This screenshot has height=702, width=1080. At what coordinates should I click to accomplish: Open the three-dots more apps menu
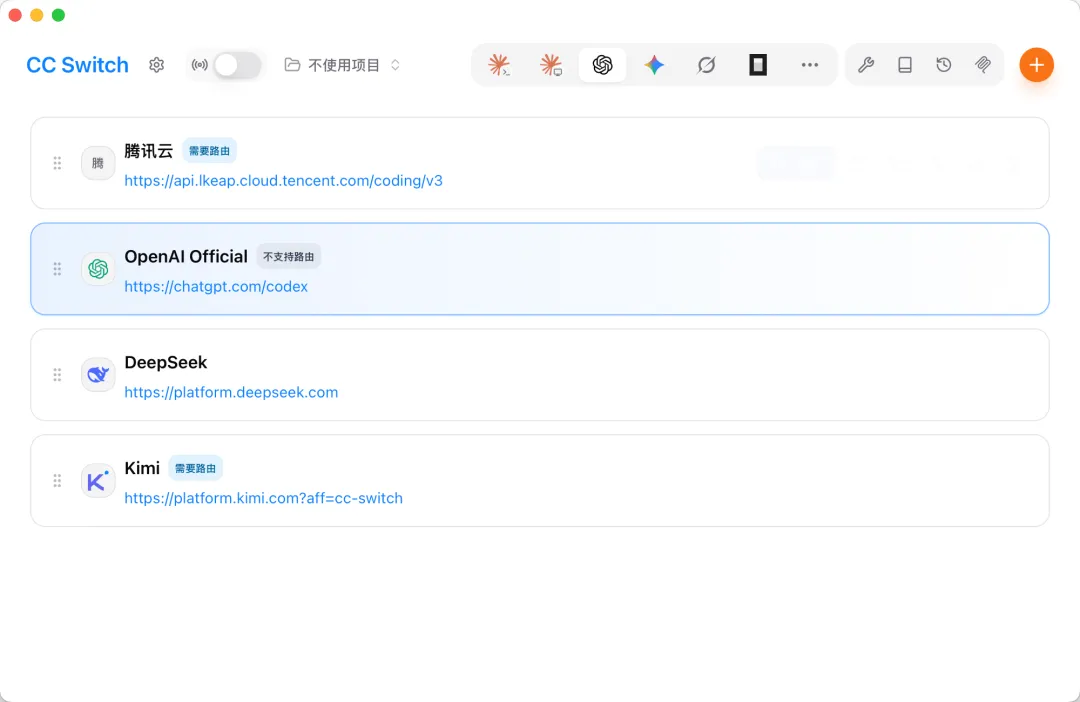coord(810,65)
